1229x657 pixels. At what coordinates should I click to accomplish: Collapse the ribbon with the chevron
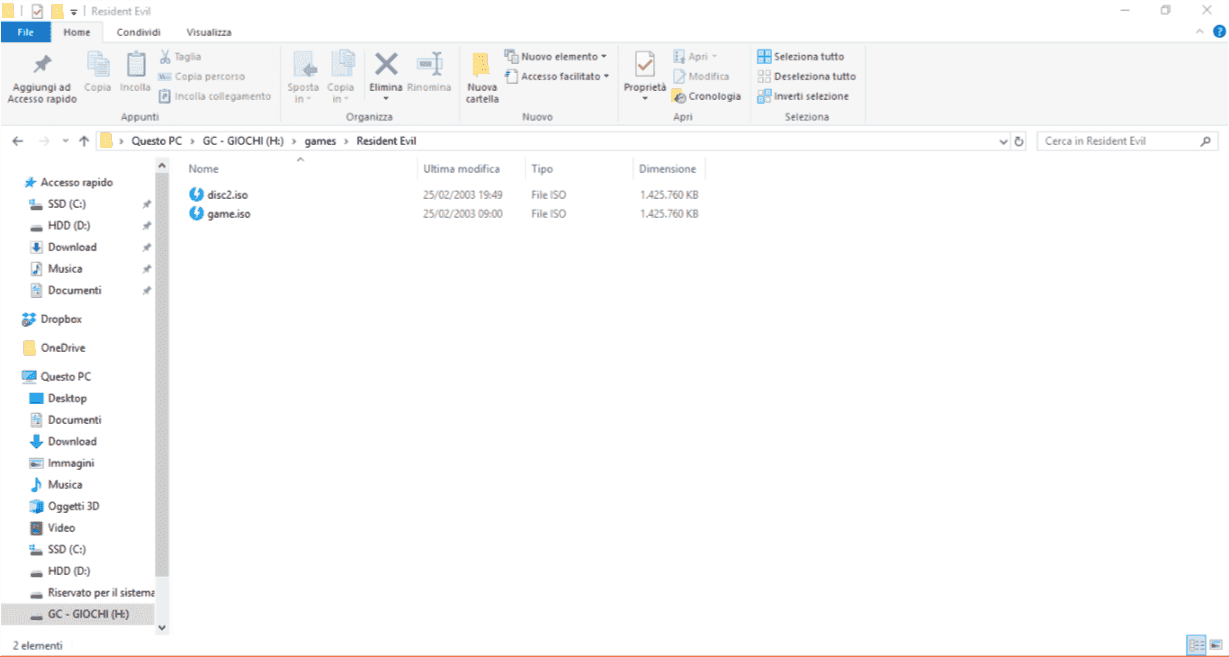point(1202,33)
